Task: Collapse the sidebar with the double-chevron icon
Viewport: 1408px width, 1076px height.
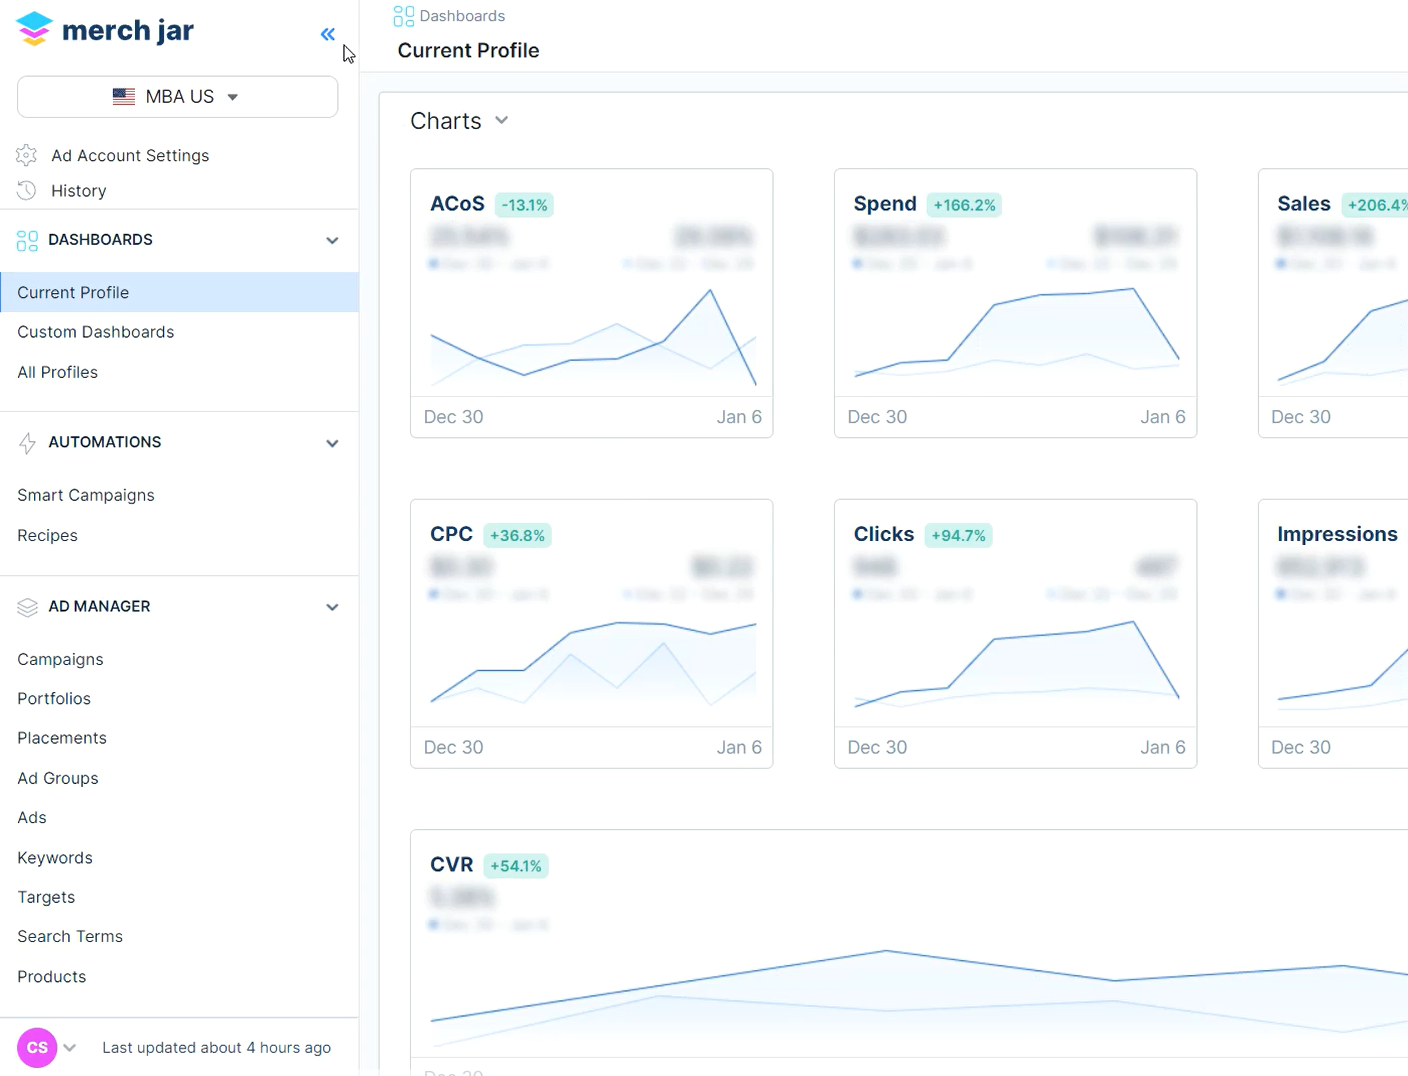Action: pos(328,34)
